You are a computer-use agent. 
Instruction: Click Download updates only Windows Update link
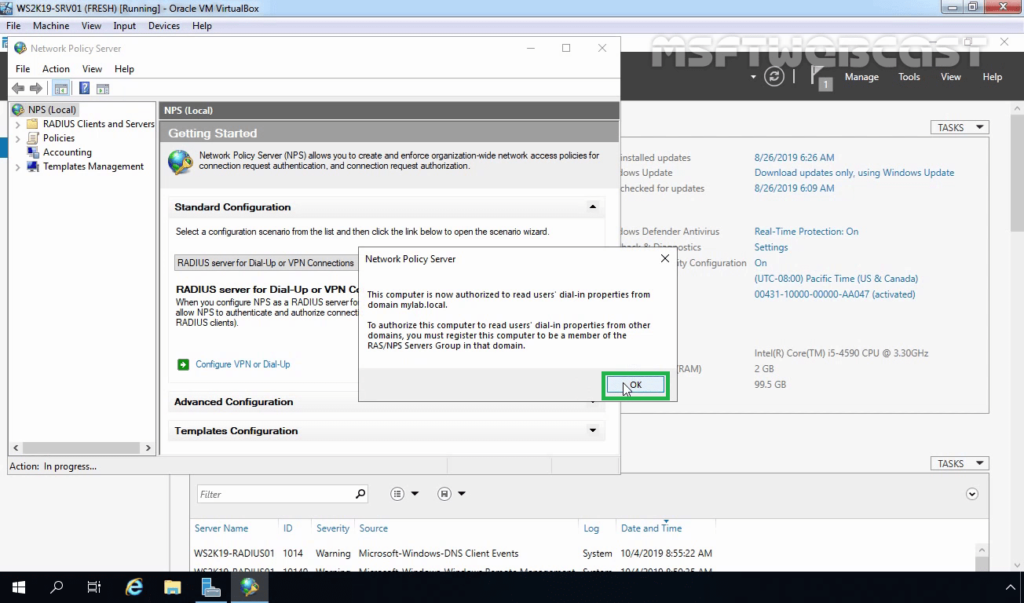[x=854, y=172]
